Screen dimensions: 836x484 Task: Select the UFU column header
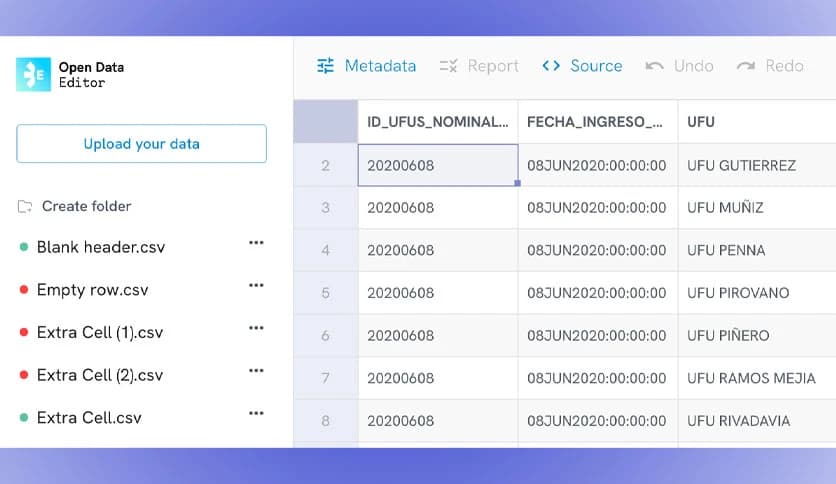757,122
